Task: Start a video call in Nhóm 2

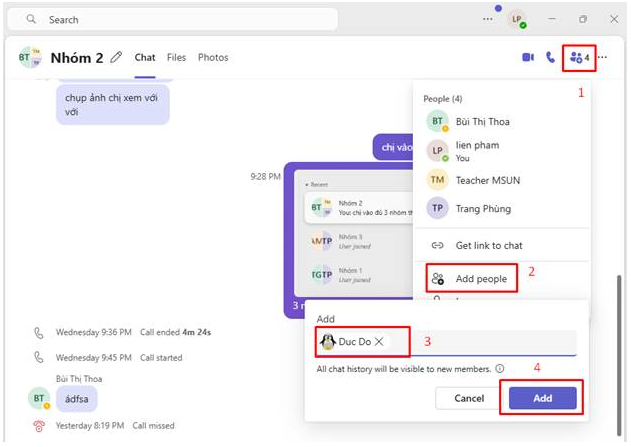Action: pyautogui.click(x=528, y=58)
